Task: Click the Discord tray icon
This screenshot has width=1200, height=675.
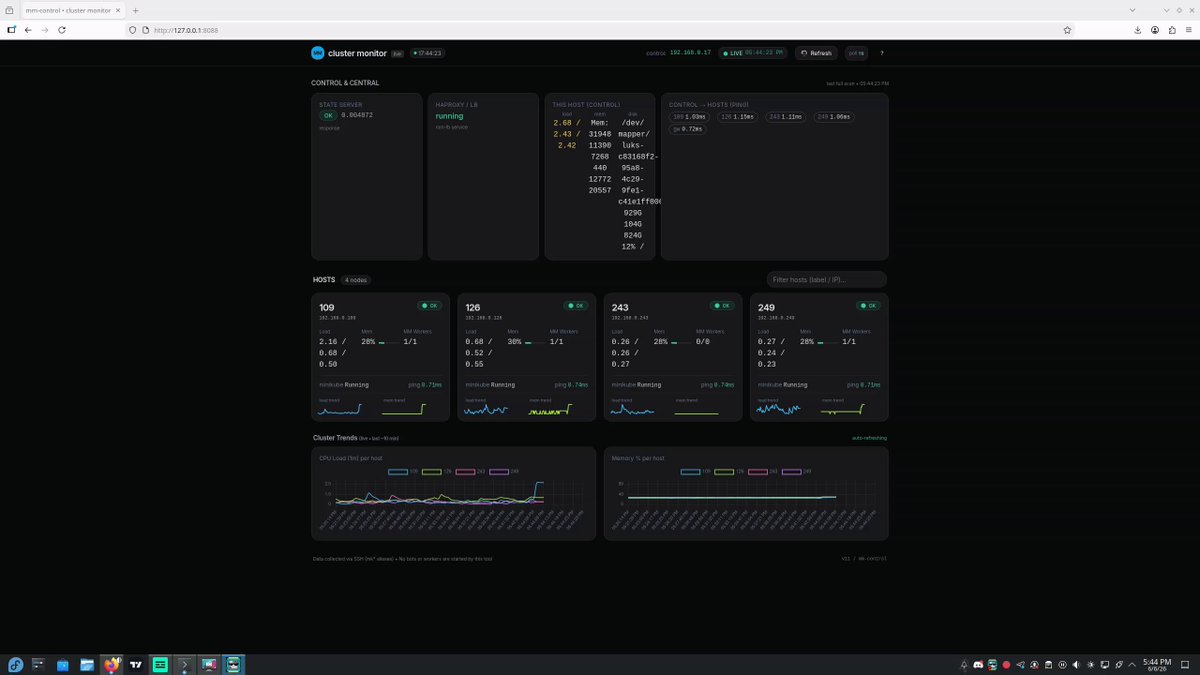Action: tap(978, 664)
